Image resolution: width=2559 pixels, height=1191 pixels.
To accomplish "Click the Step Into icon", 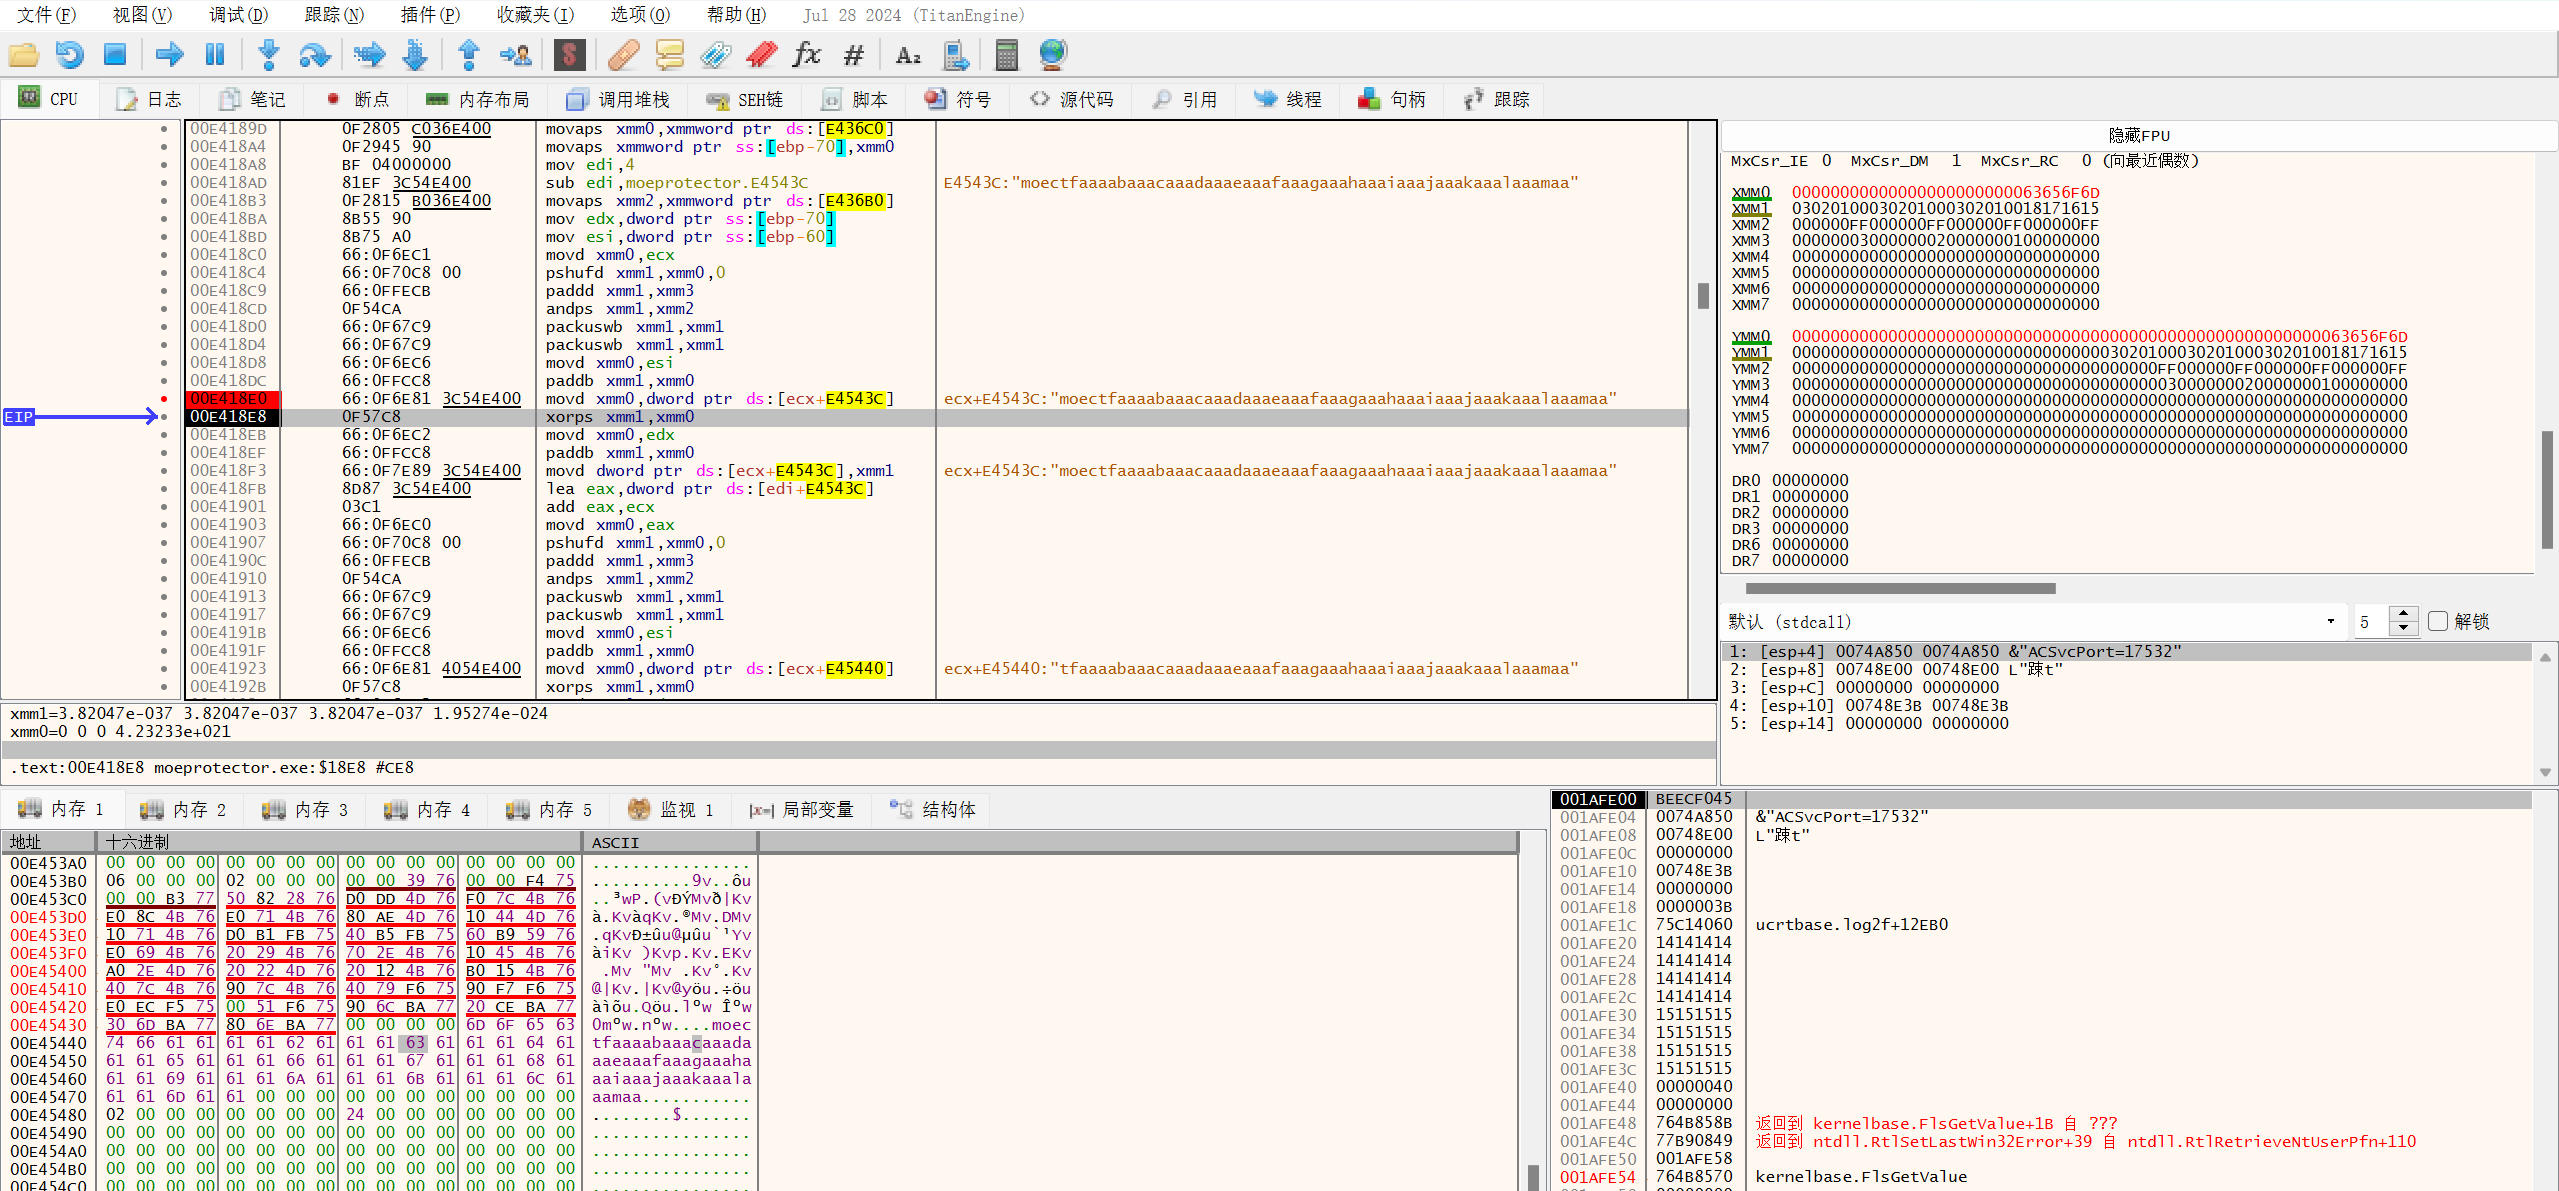I will pos(268,55).
